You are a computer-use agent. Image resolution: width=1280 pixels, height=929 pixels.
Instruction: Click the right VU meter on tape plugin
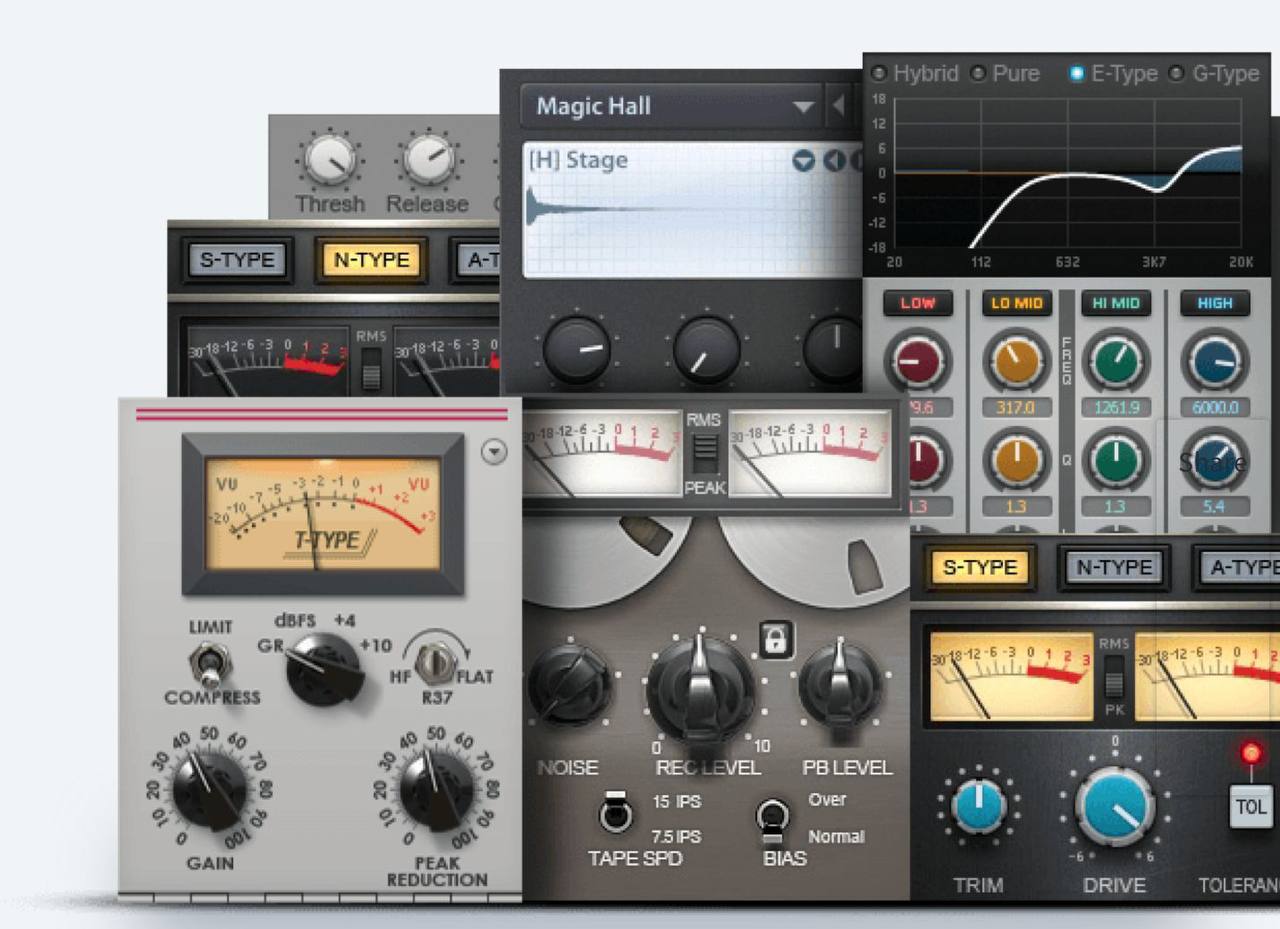tap(810, 456)
